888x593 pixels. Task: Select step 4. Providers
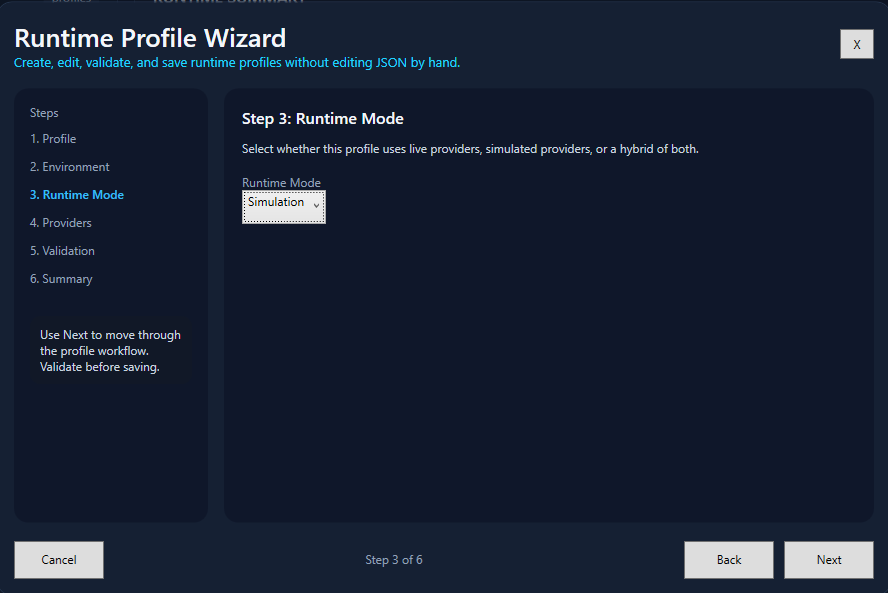tap(61, 223)
